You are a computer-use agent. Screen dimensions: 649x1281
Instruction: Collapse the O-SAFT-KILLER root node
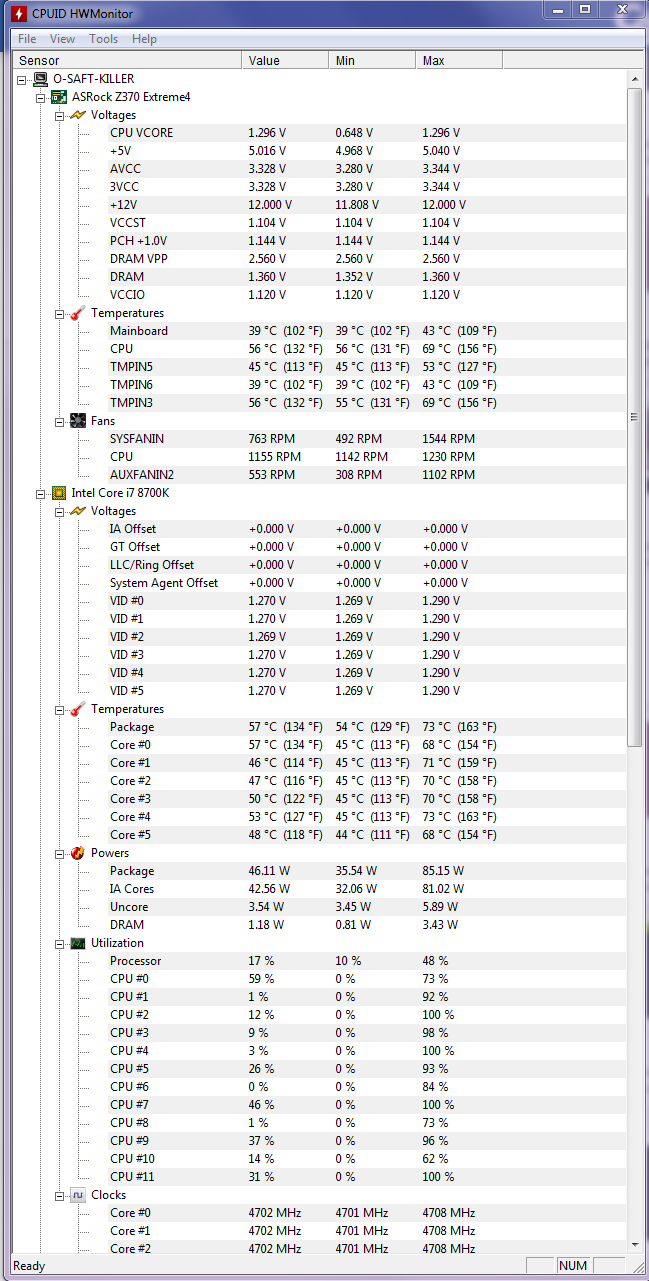pos(23,79)
